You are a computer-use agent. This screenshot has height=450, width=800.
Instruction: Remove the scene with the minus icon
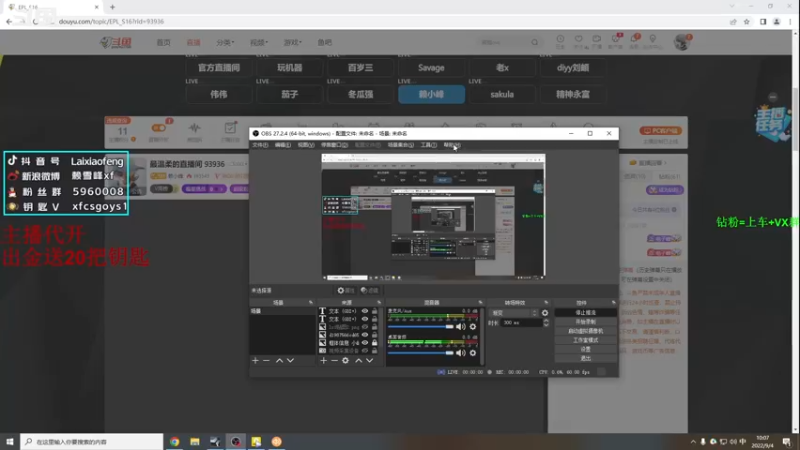pyautogui.click(x=266, y=361)
